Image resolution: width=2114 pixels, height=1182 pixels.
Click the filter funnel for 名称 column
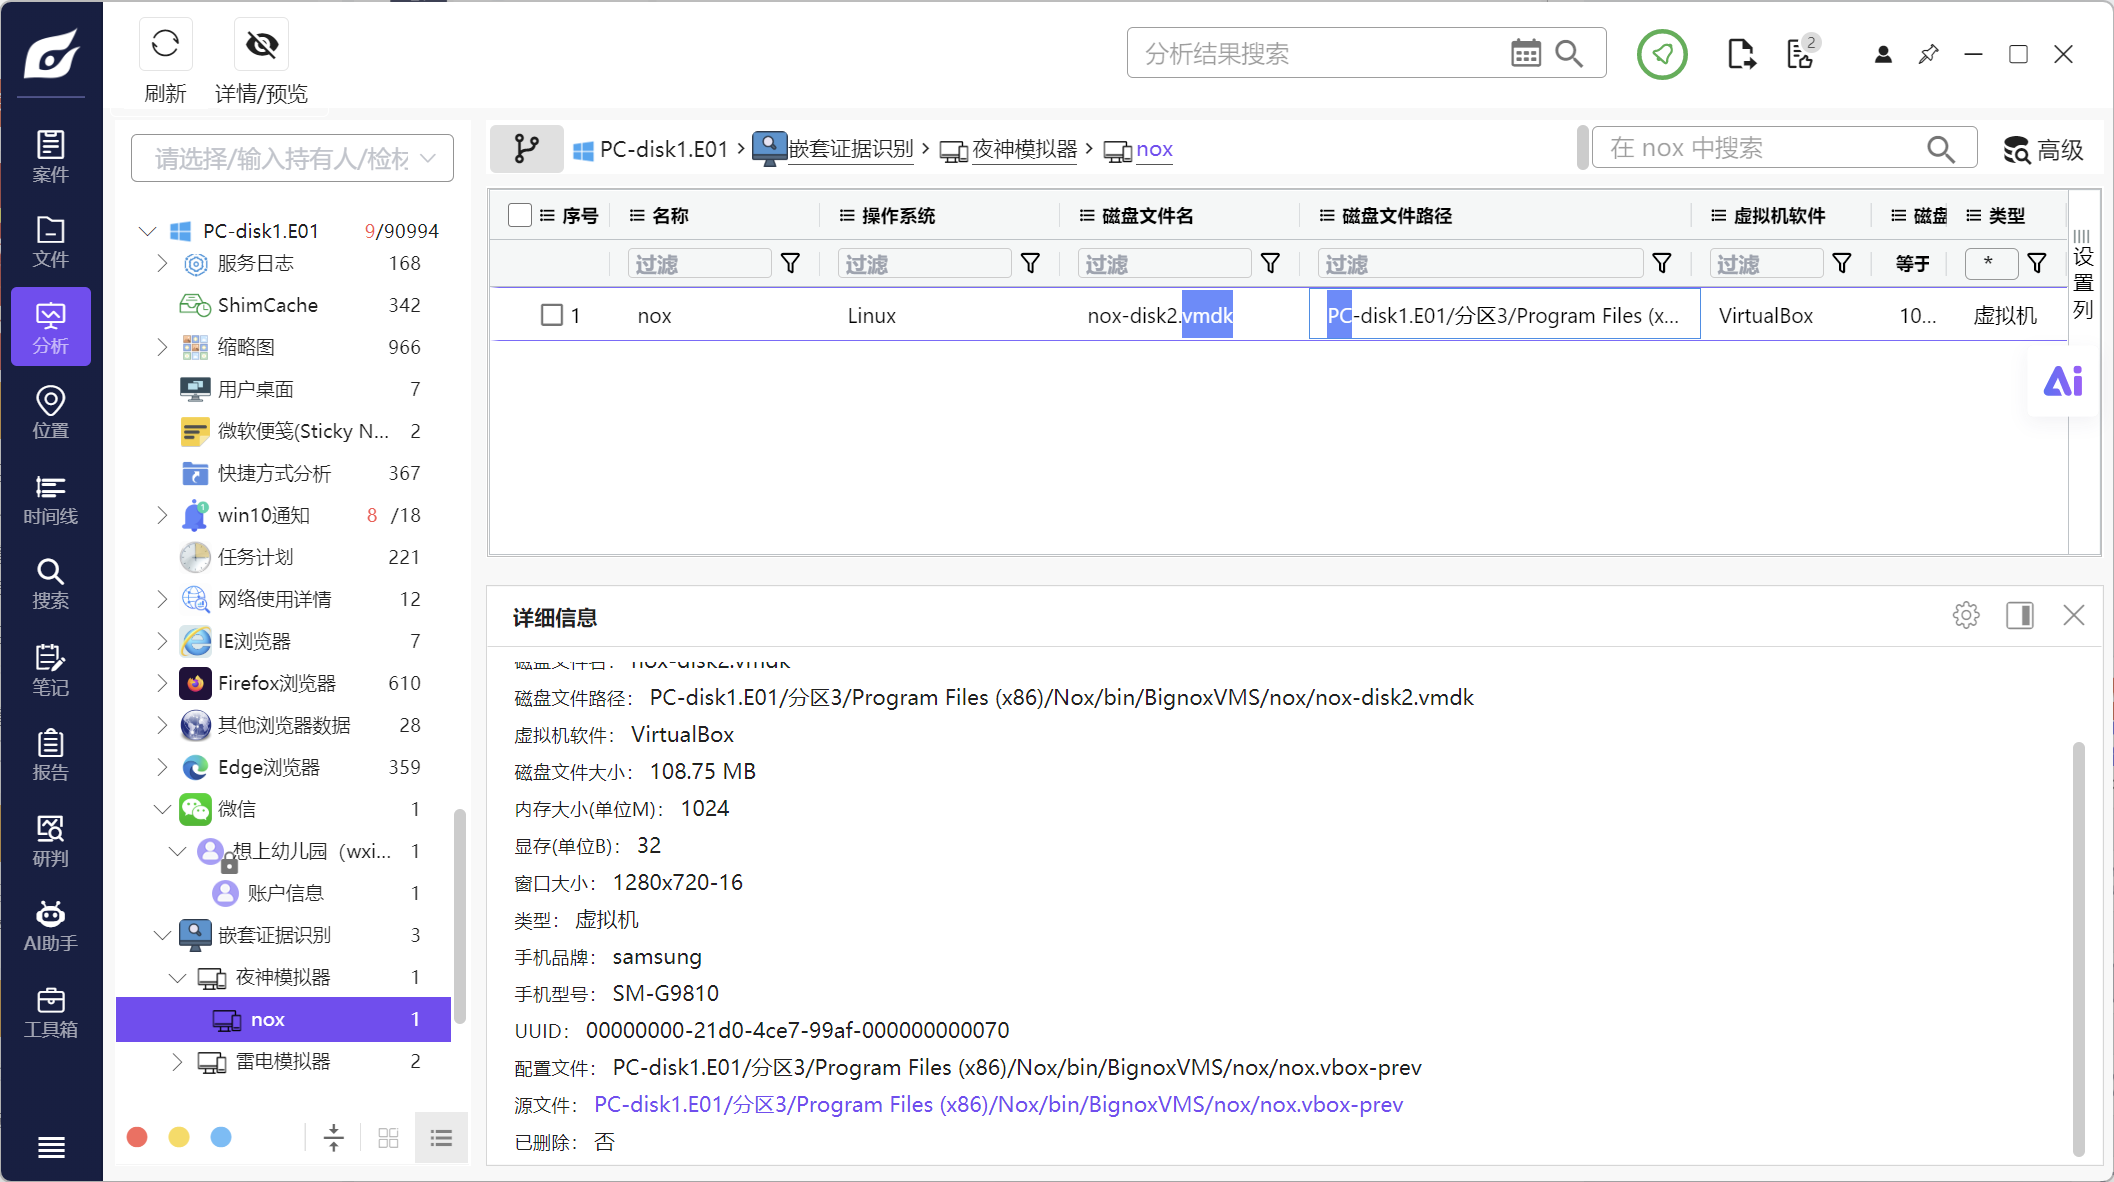pyautogui.click(x=790, y=263)
